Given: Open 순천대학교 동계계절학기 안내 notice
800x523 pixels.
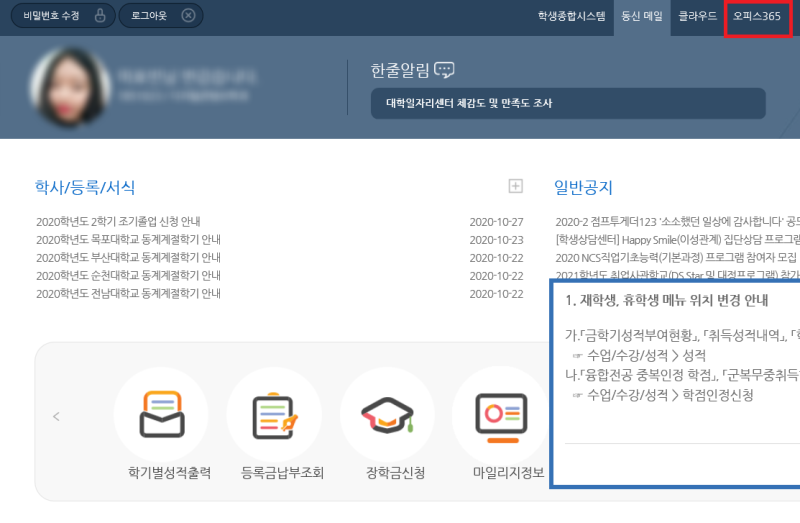Looking at the screenshot, I should tap(129, 276).
